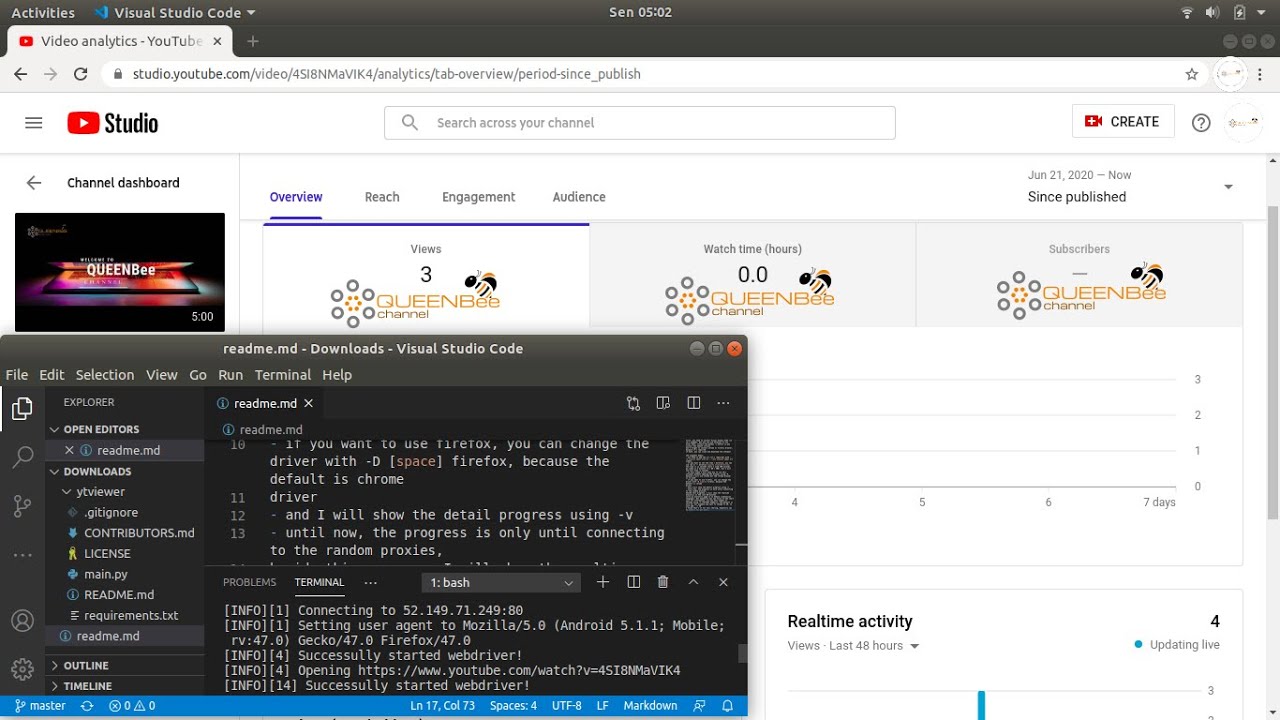Open the VS Code Selection menu
The image size is (1280, 720).
click(105, 375)
